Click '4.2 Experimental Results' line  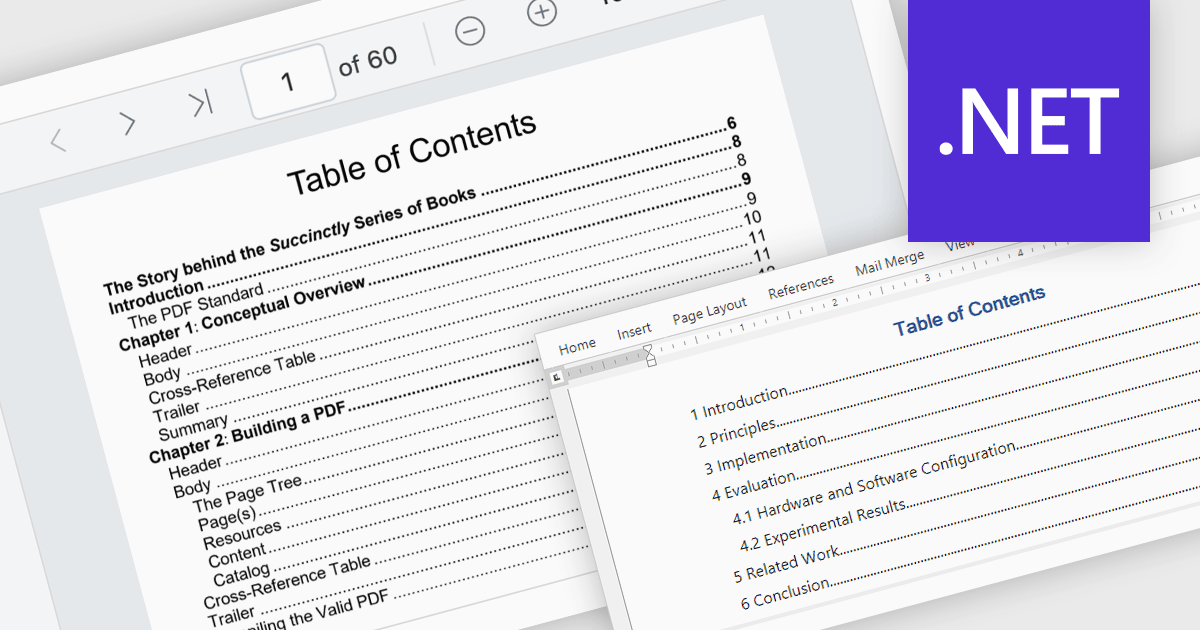coord(823,525)
